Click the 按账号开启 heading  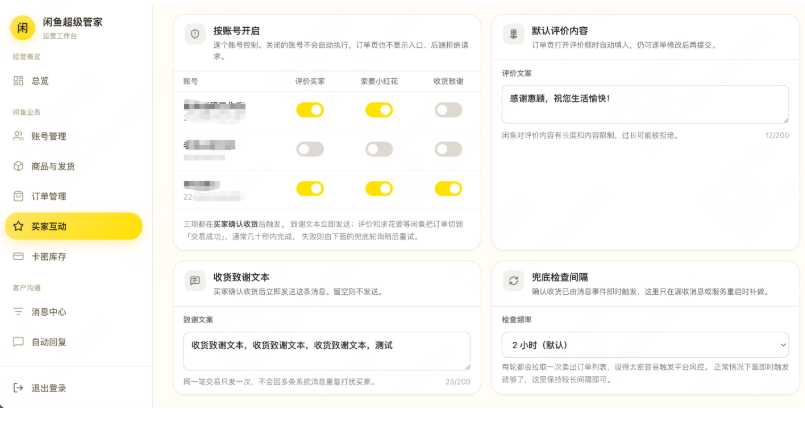pos(236,31)
